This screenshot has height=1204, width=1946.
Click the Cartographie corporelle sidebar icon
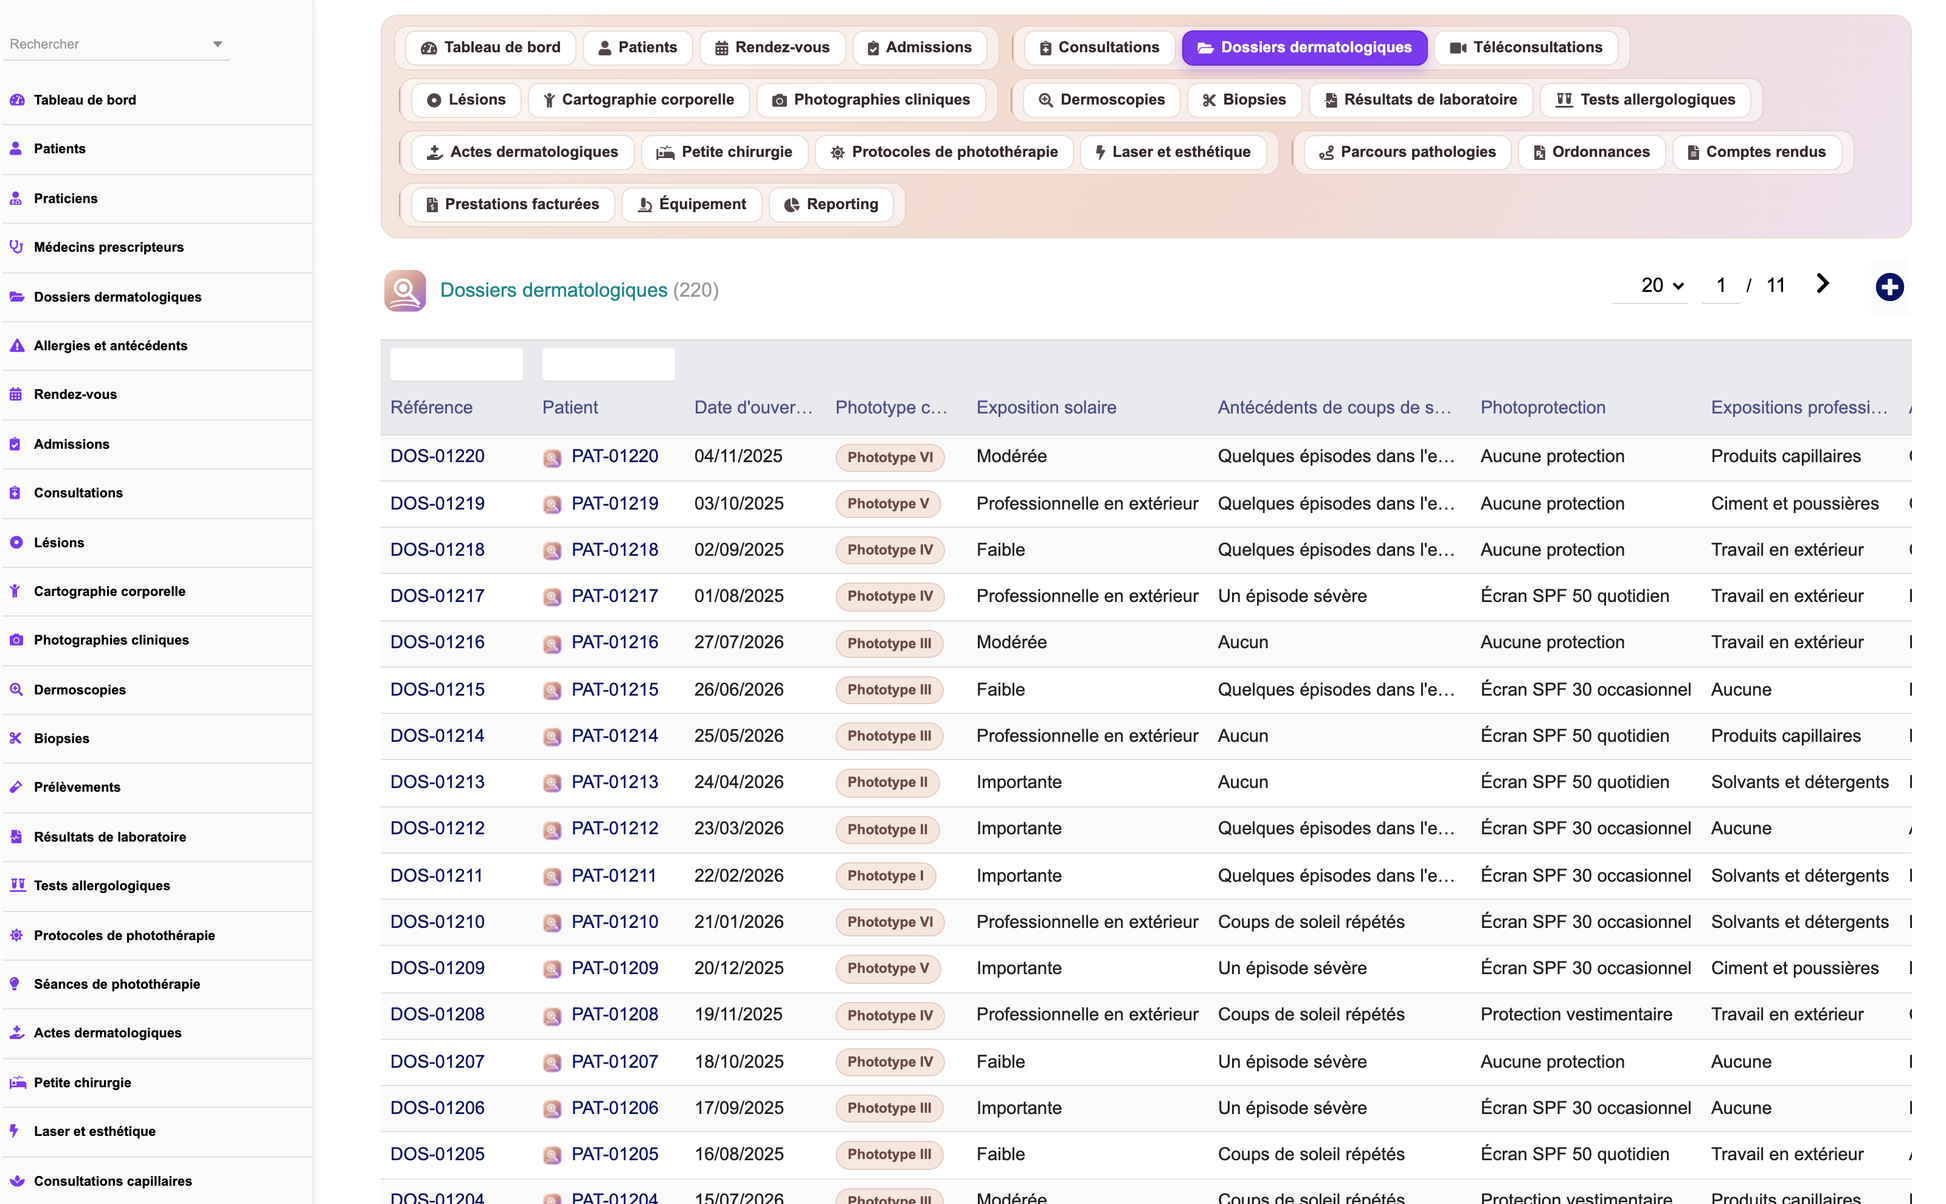[x=16, y=591]
